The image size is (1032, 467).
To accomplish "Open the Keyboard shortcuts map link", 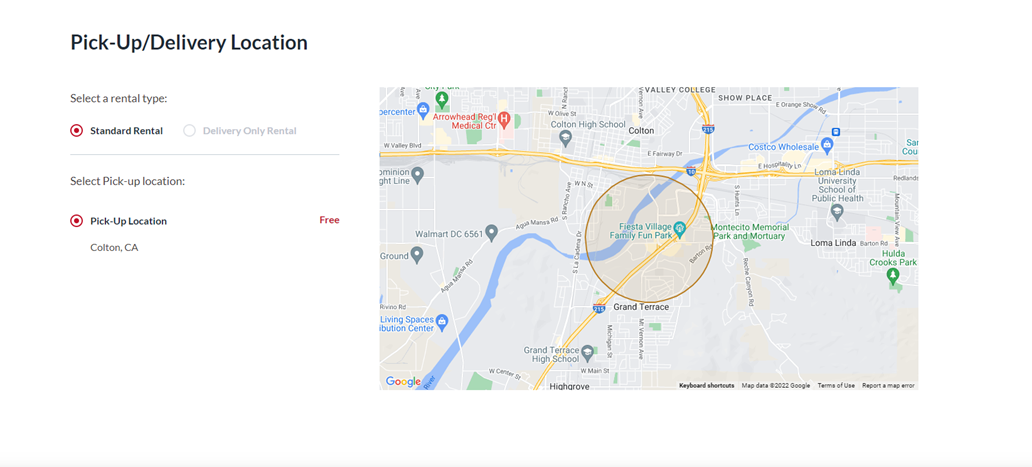I will (706, 385).
